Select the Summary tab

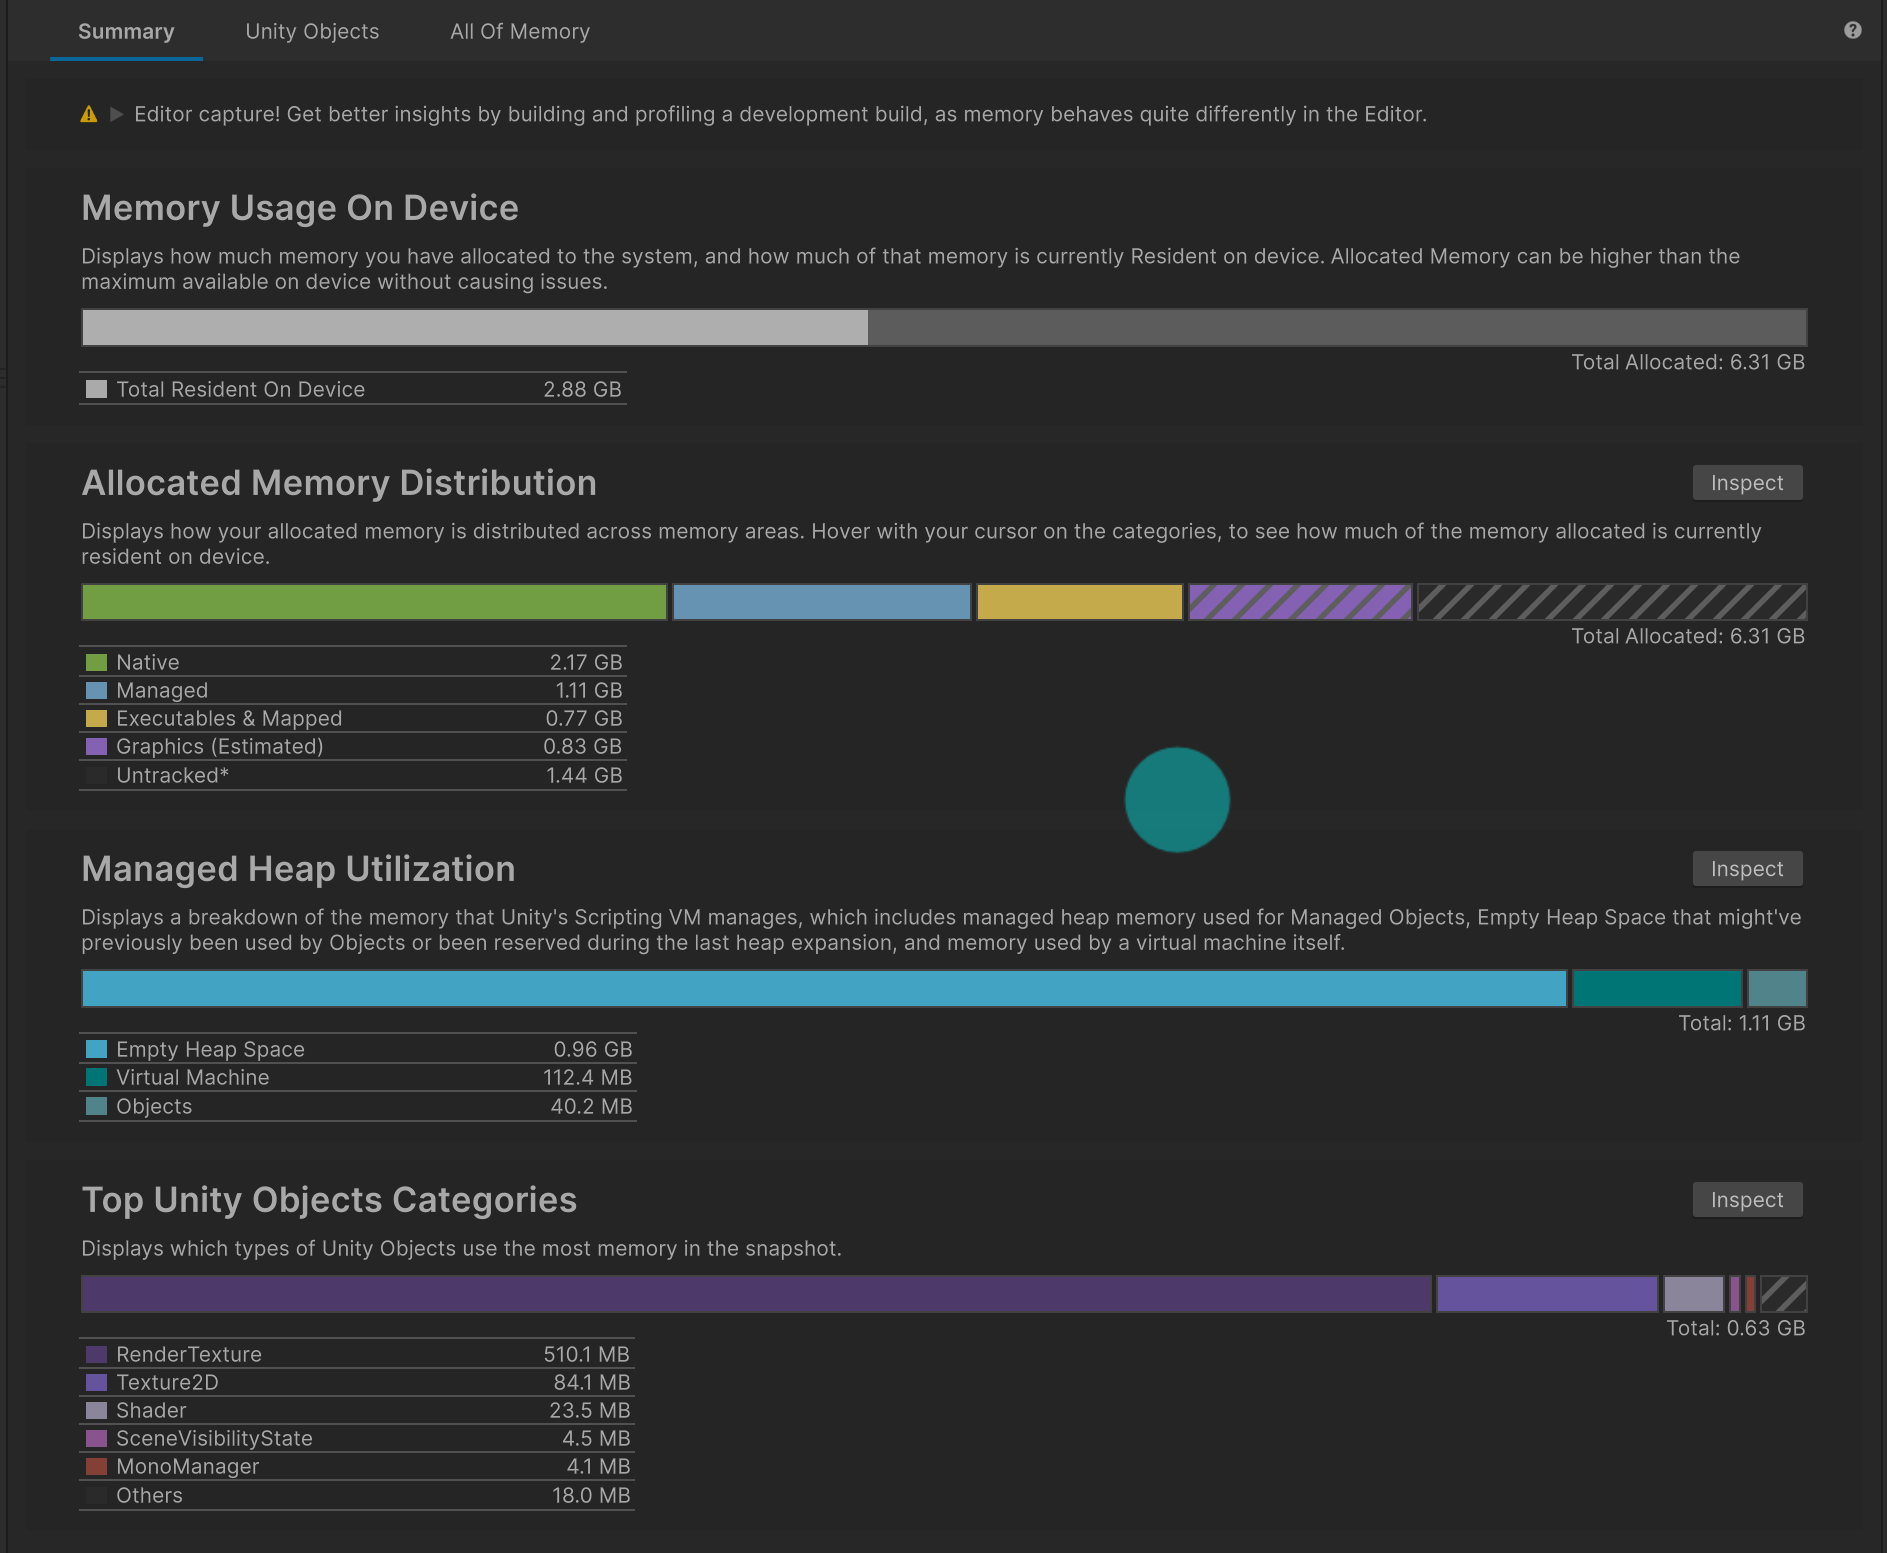[x=126, y=31]
